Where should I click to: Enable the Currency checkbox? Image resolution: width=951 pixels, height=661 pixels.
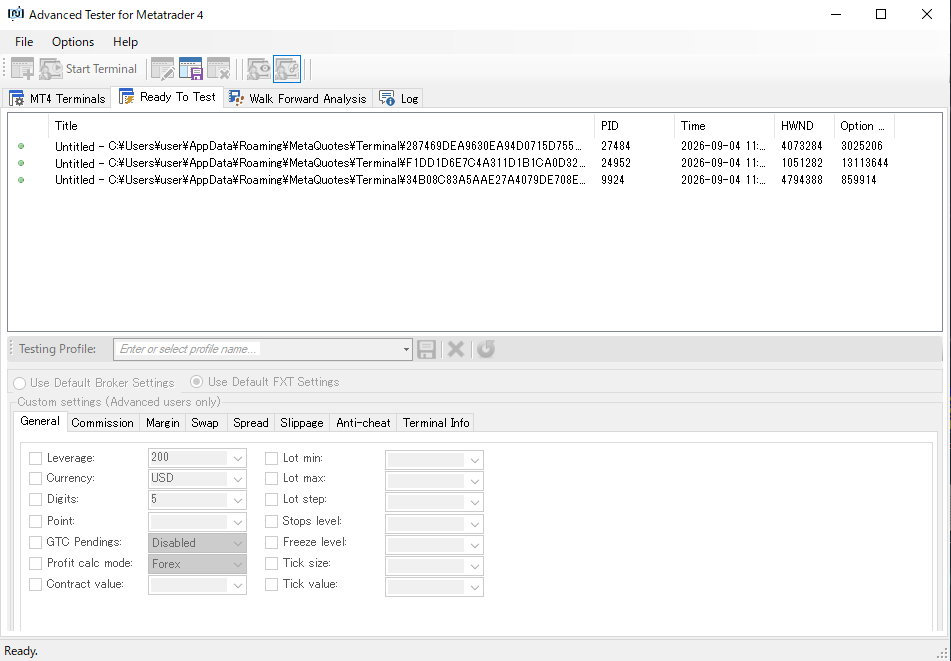(x=36, y=478)
